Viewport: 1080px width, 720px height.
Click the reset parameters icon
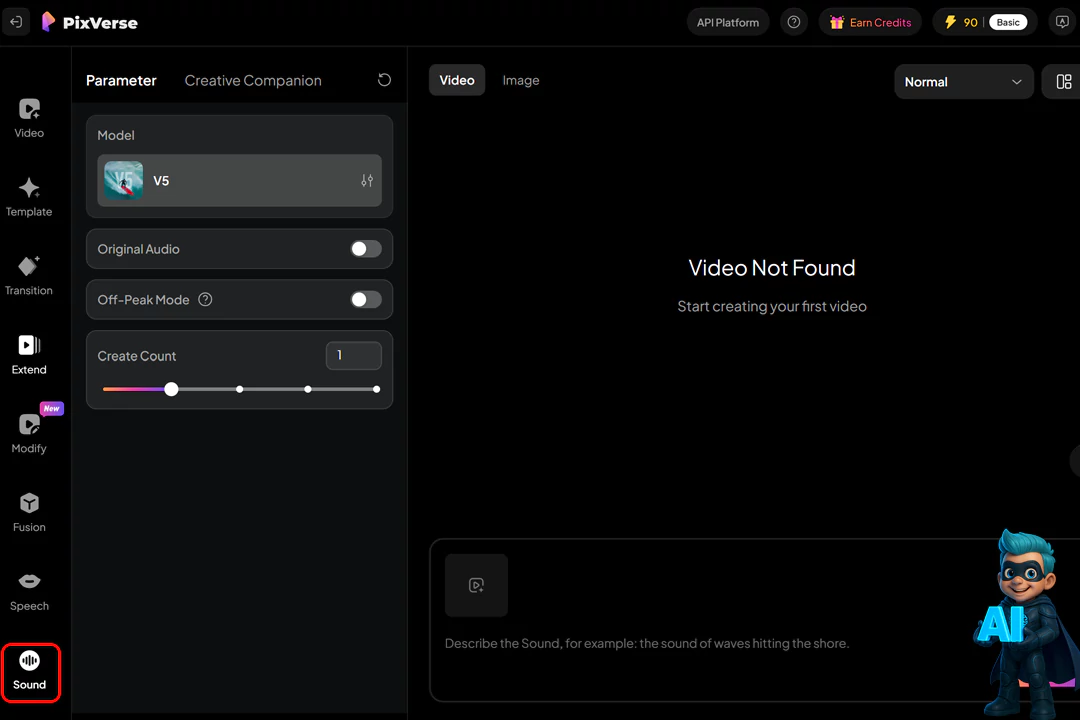pyautogui.click(x=384, y=80)
